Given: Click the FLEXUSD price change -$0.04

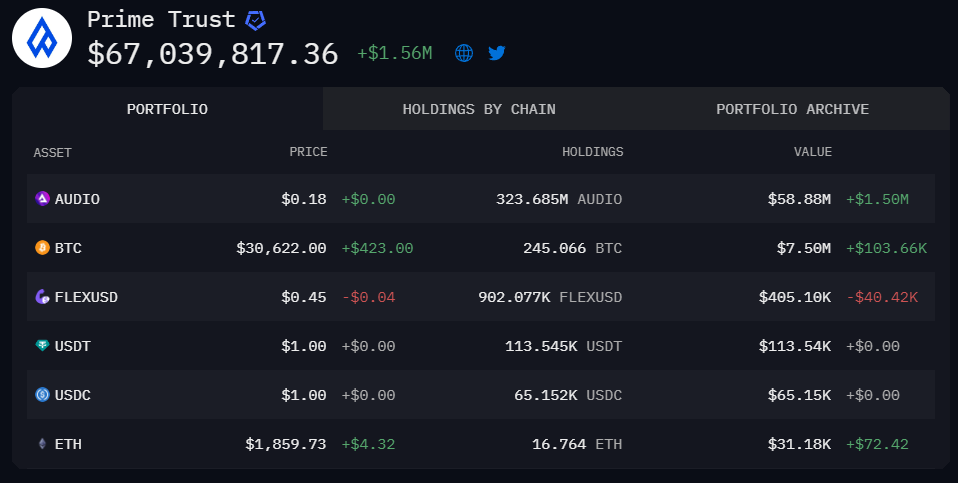Looking at the screenshot, I should (x=368, y=297).
